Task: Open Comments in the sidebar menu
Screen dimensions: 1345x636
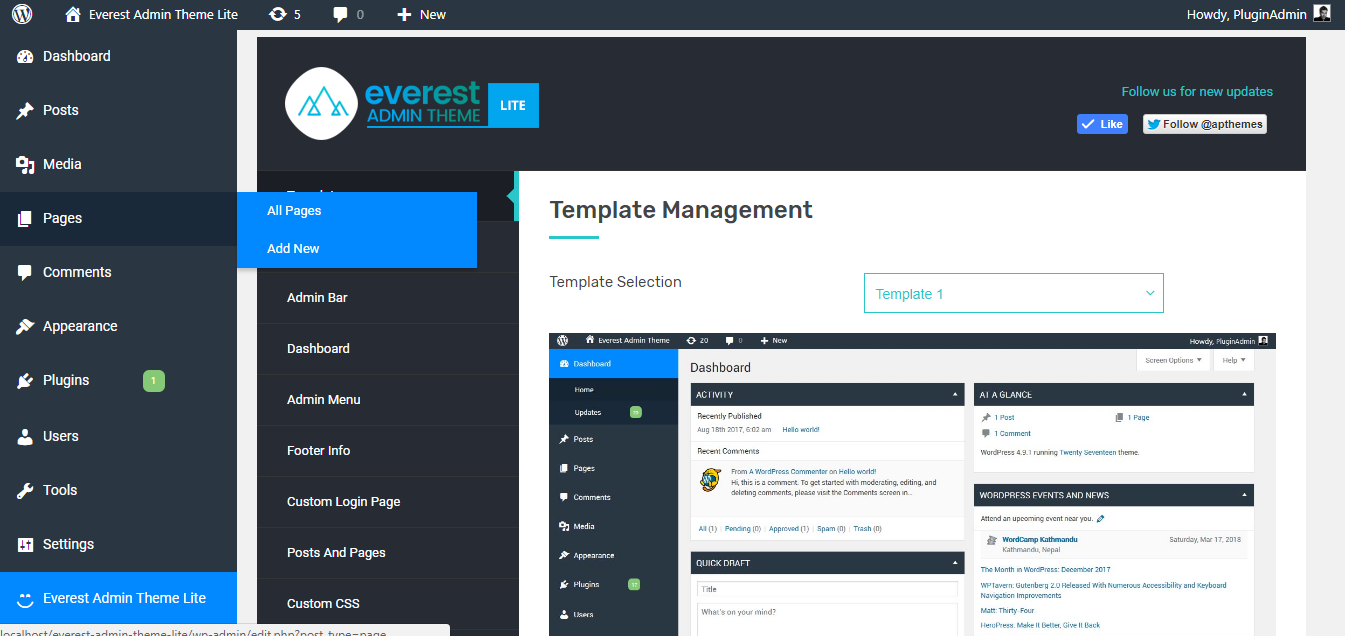Action: point(118,272)
